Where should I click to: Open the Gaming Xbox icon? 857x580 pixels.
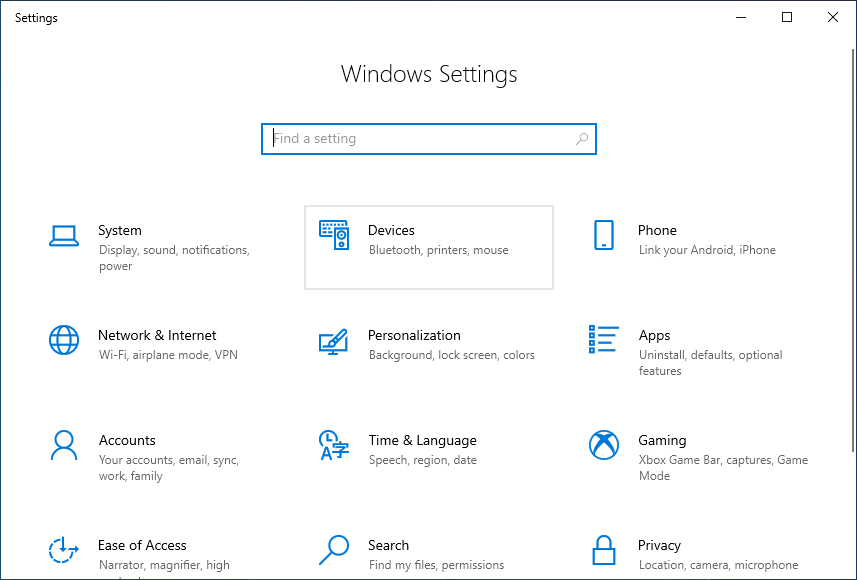pyautogui.click(x=604, y=445)
